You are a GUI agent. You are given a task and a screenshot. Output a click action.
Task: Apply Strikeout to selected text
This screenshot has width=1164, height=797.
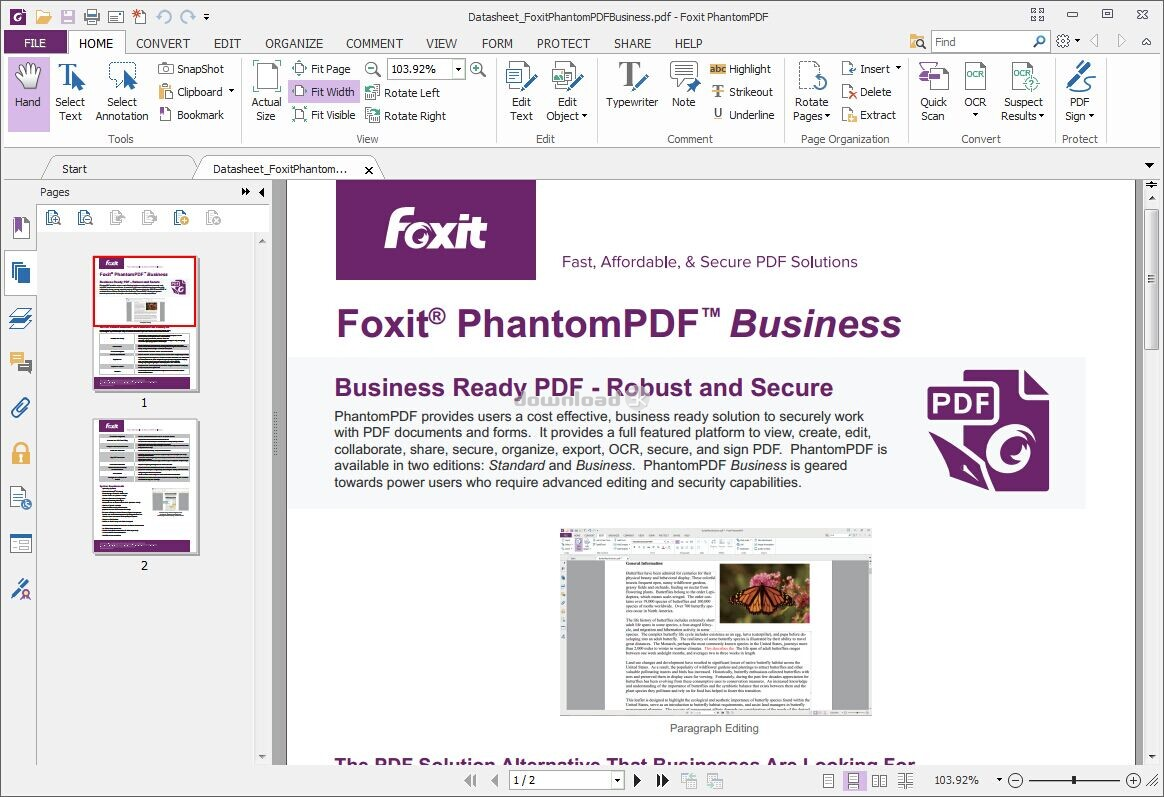coord(744,91)
